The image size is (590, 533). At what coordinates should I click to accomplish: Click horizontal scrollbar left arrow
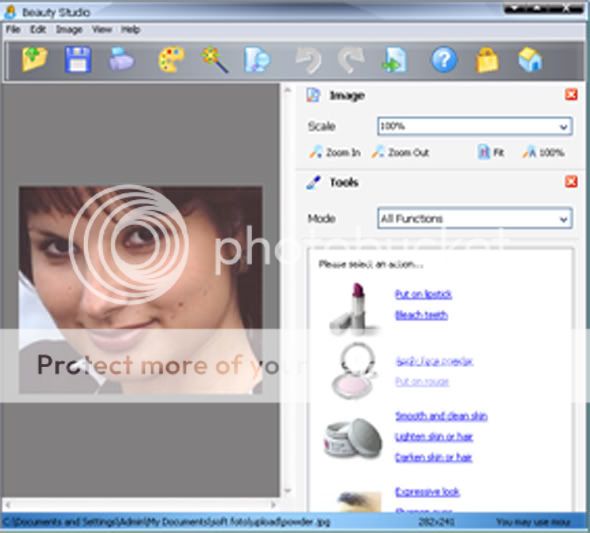[x=8, y=504]
